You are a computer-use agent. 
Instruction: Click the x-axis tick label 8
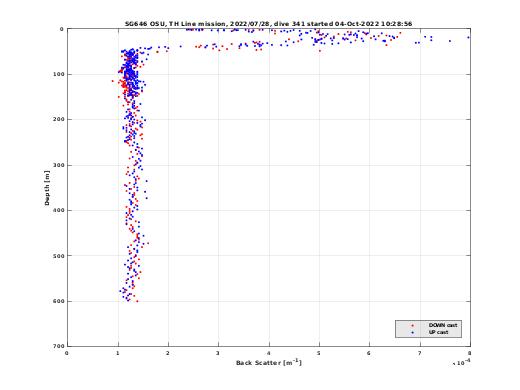(x=470, y=353)
